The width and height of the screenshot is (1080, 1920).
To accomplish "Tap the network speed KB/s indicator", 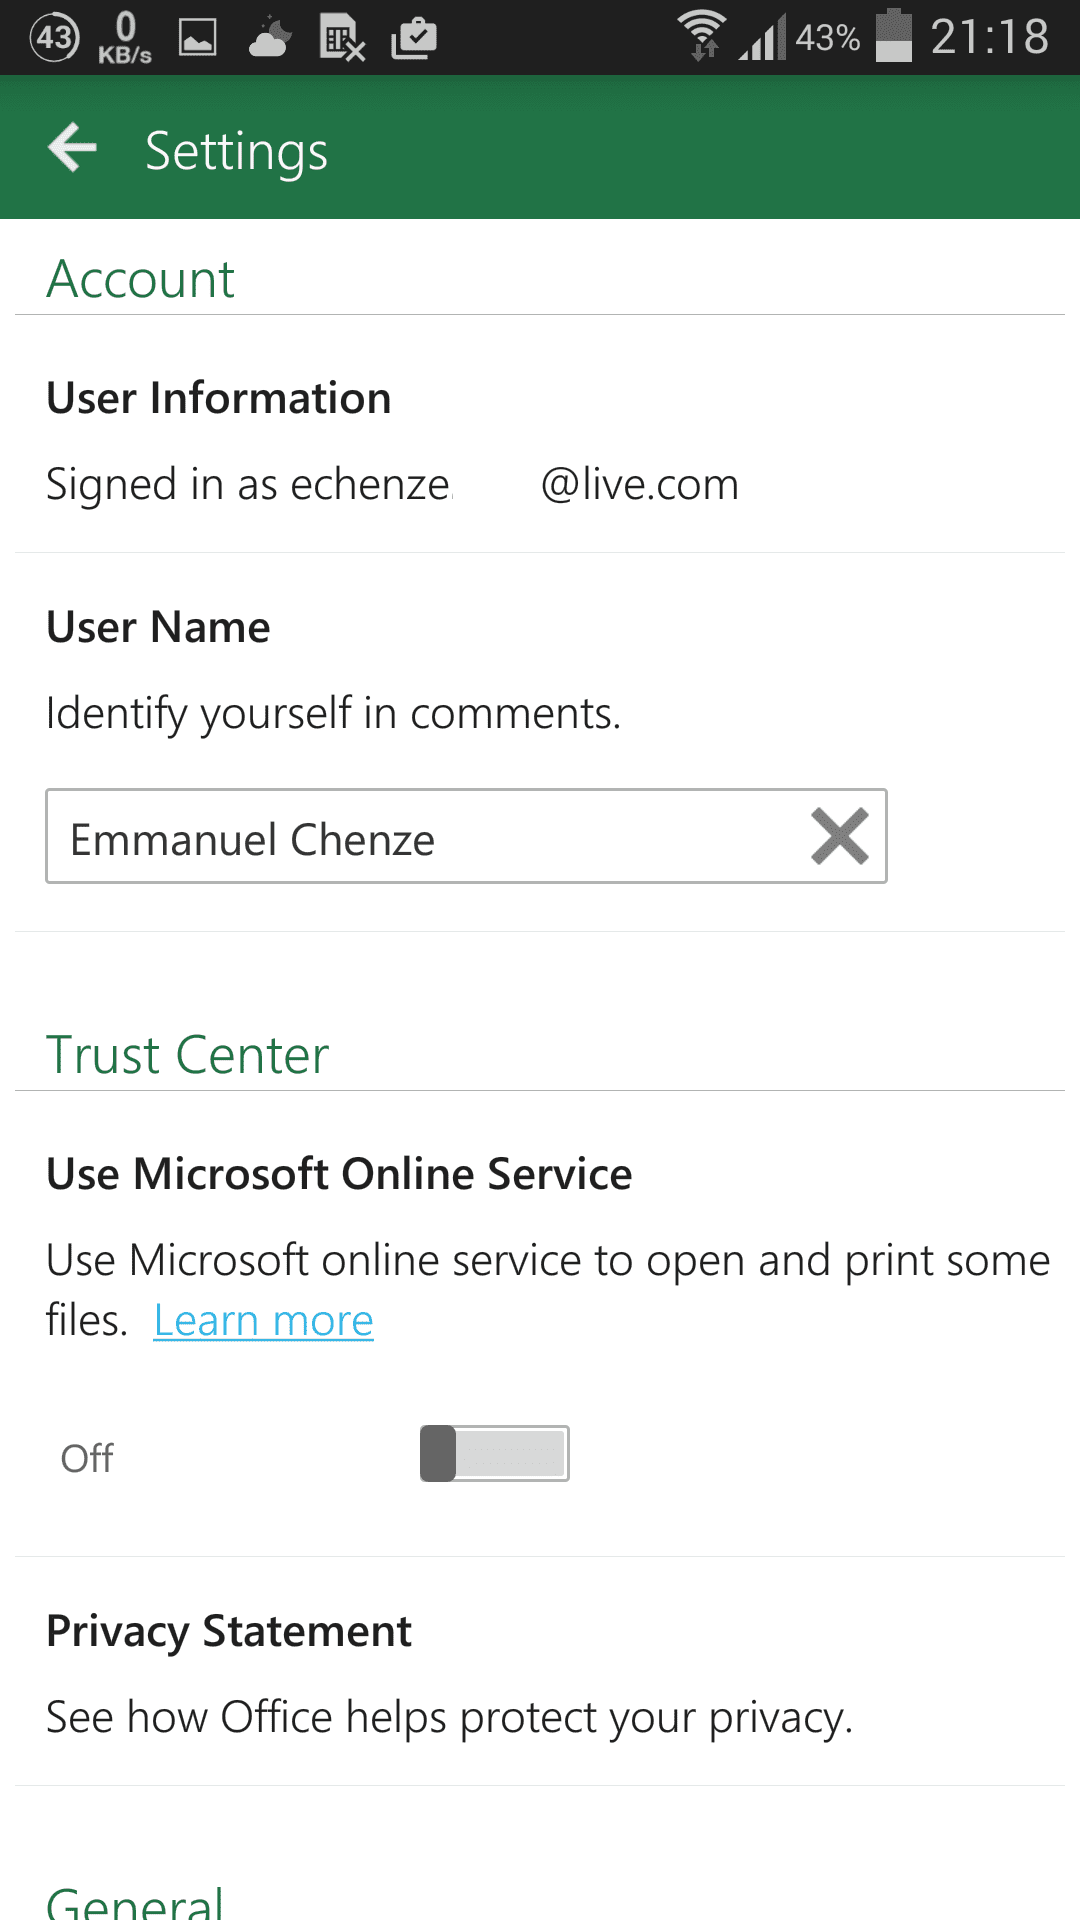I will pos(125,38).
